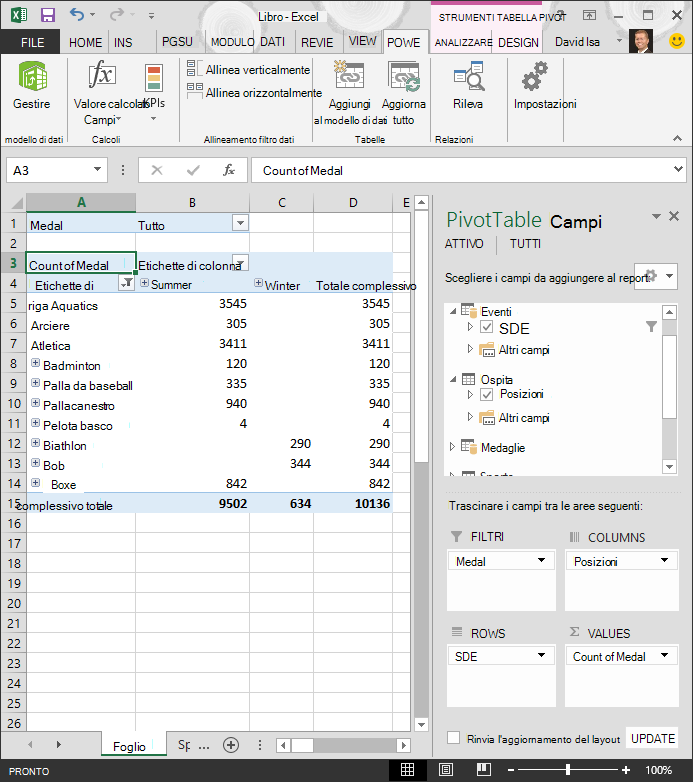693x782 pixels.
Task: Close the PivotTable Campi pane
Action: coord(674,216)
